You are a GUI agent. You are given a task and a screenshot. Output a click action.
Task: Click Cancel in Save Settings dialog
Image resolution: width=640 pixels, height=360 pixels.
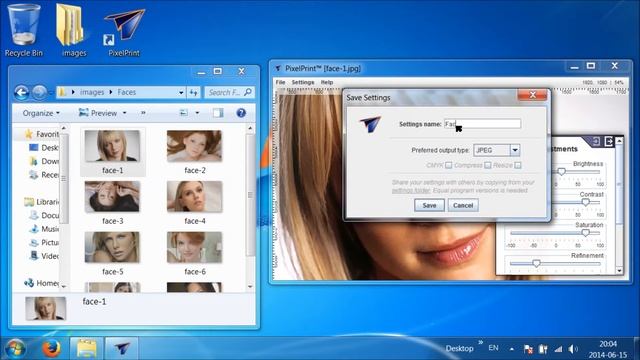[463, 205]
